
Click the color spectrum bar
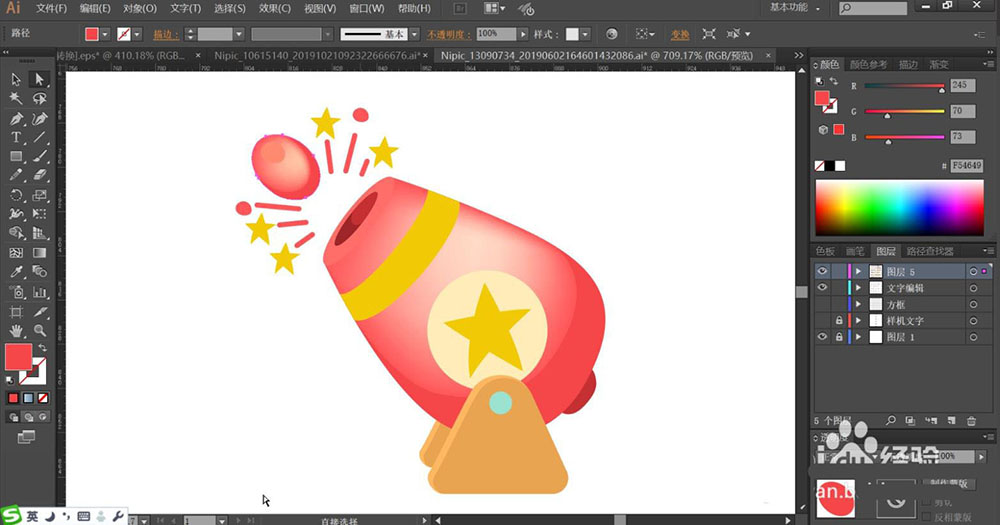point(899,208)
